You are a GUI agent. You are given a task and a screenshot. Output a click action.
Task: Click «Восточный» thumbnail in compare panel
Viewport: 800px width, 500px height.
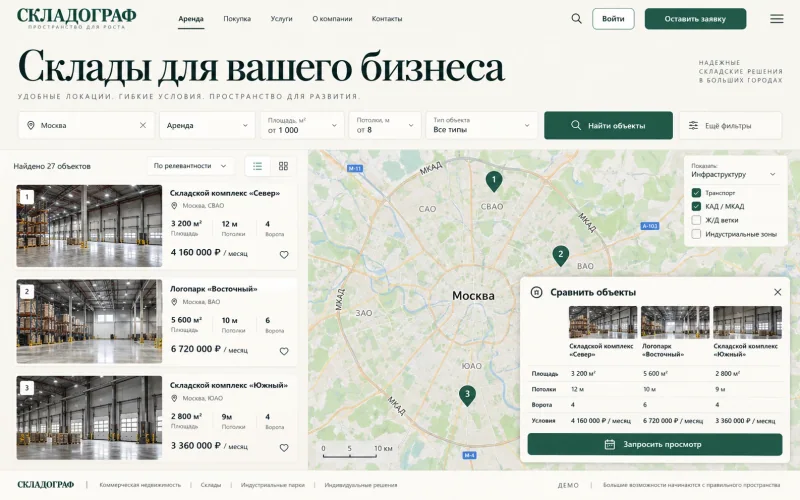tap(675, 322)
